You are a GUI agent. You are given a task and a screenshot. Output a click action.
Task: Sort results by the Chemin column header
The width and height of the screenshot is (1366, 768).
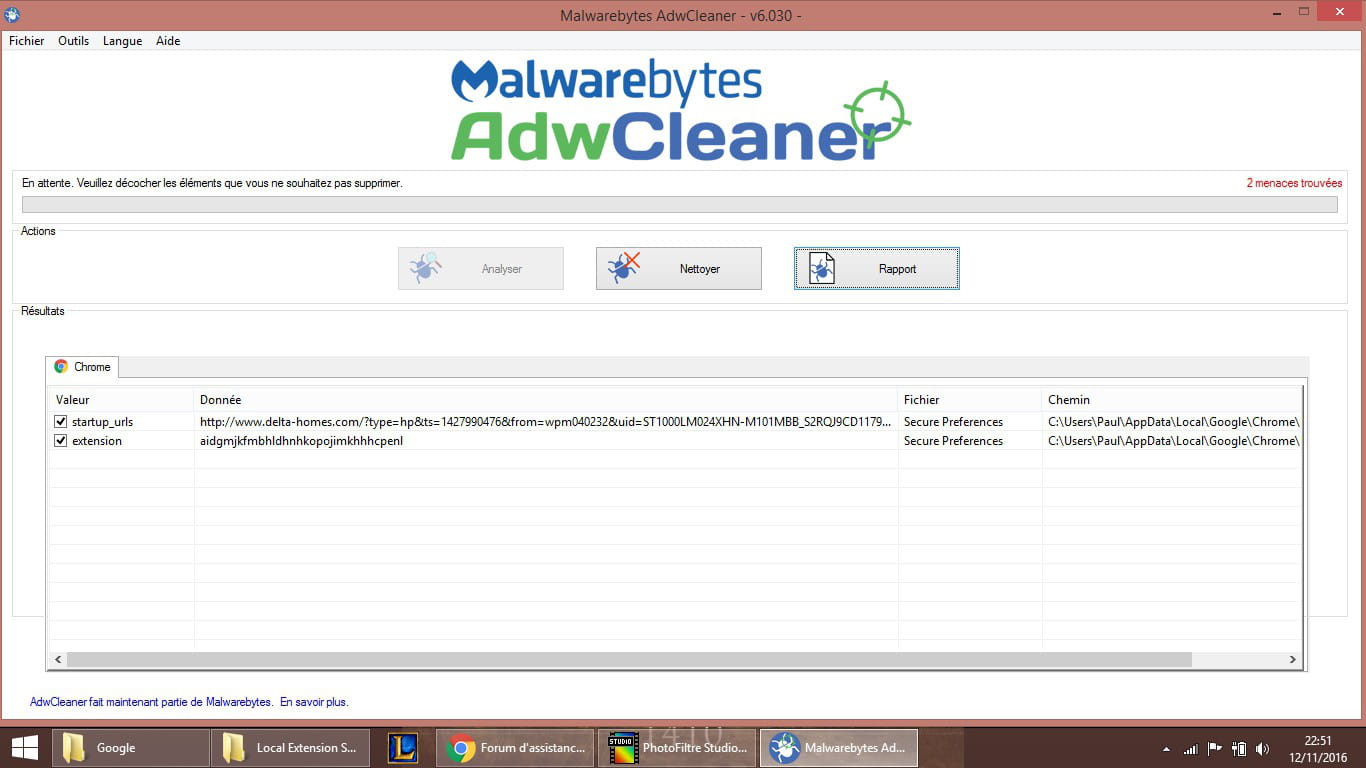[1172, 400]
